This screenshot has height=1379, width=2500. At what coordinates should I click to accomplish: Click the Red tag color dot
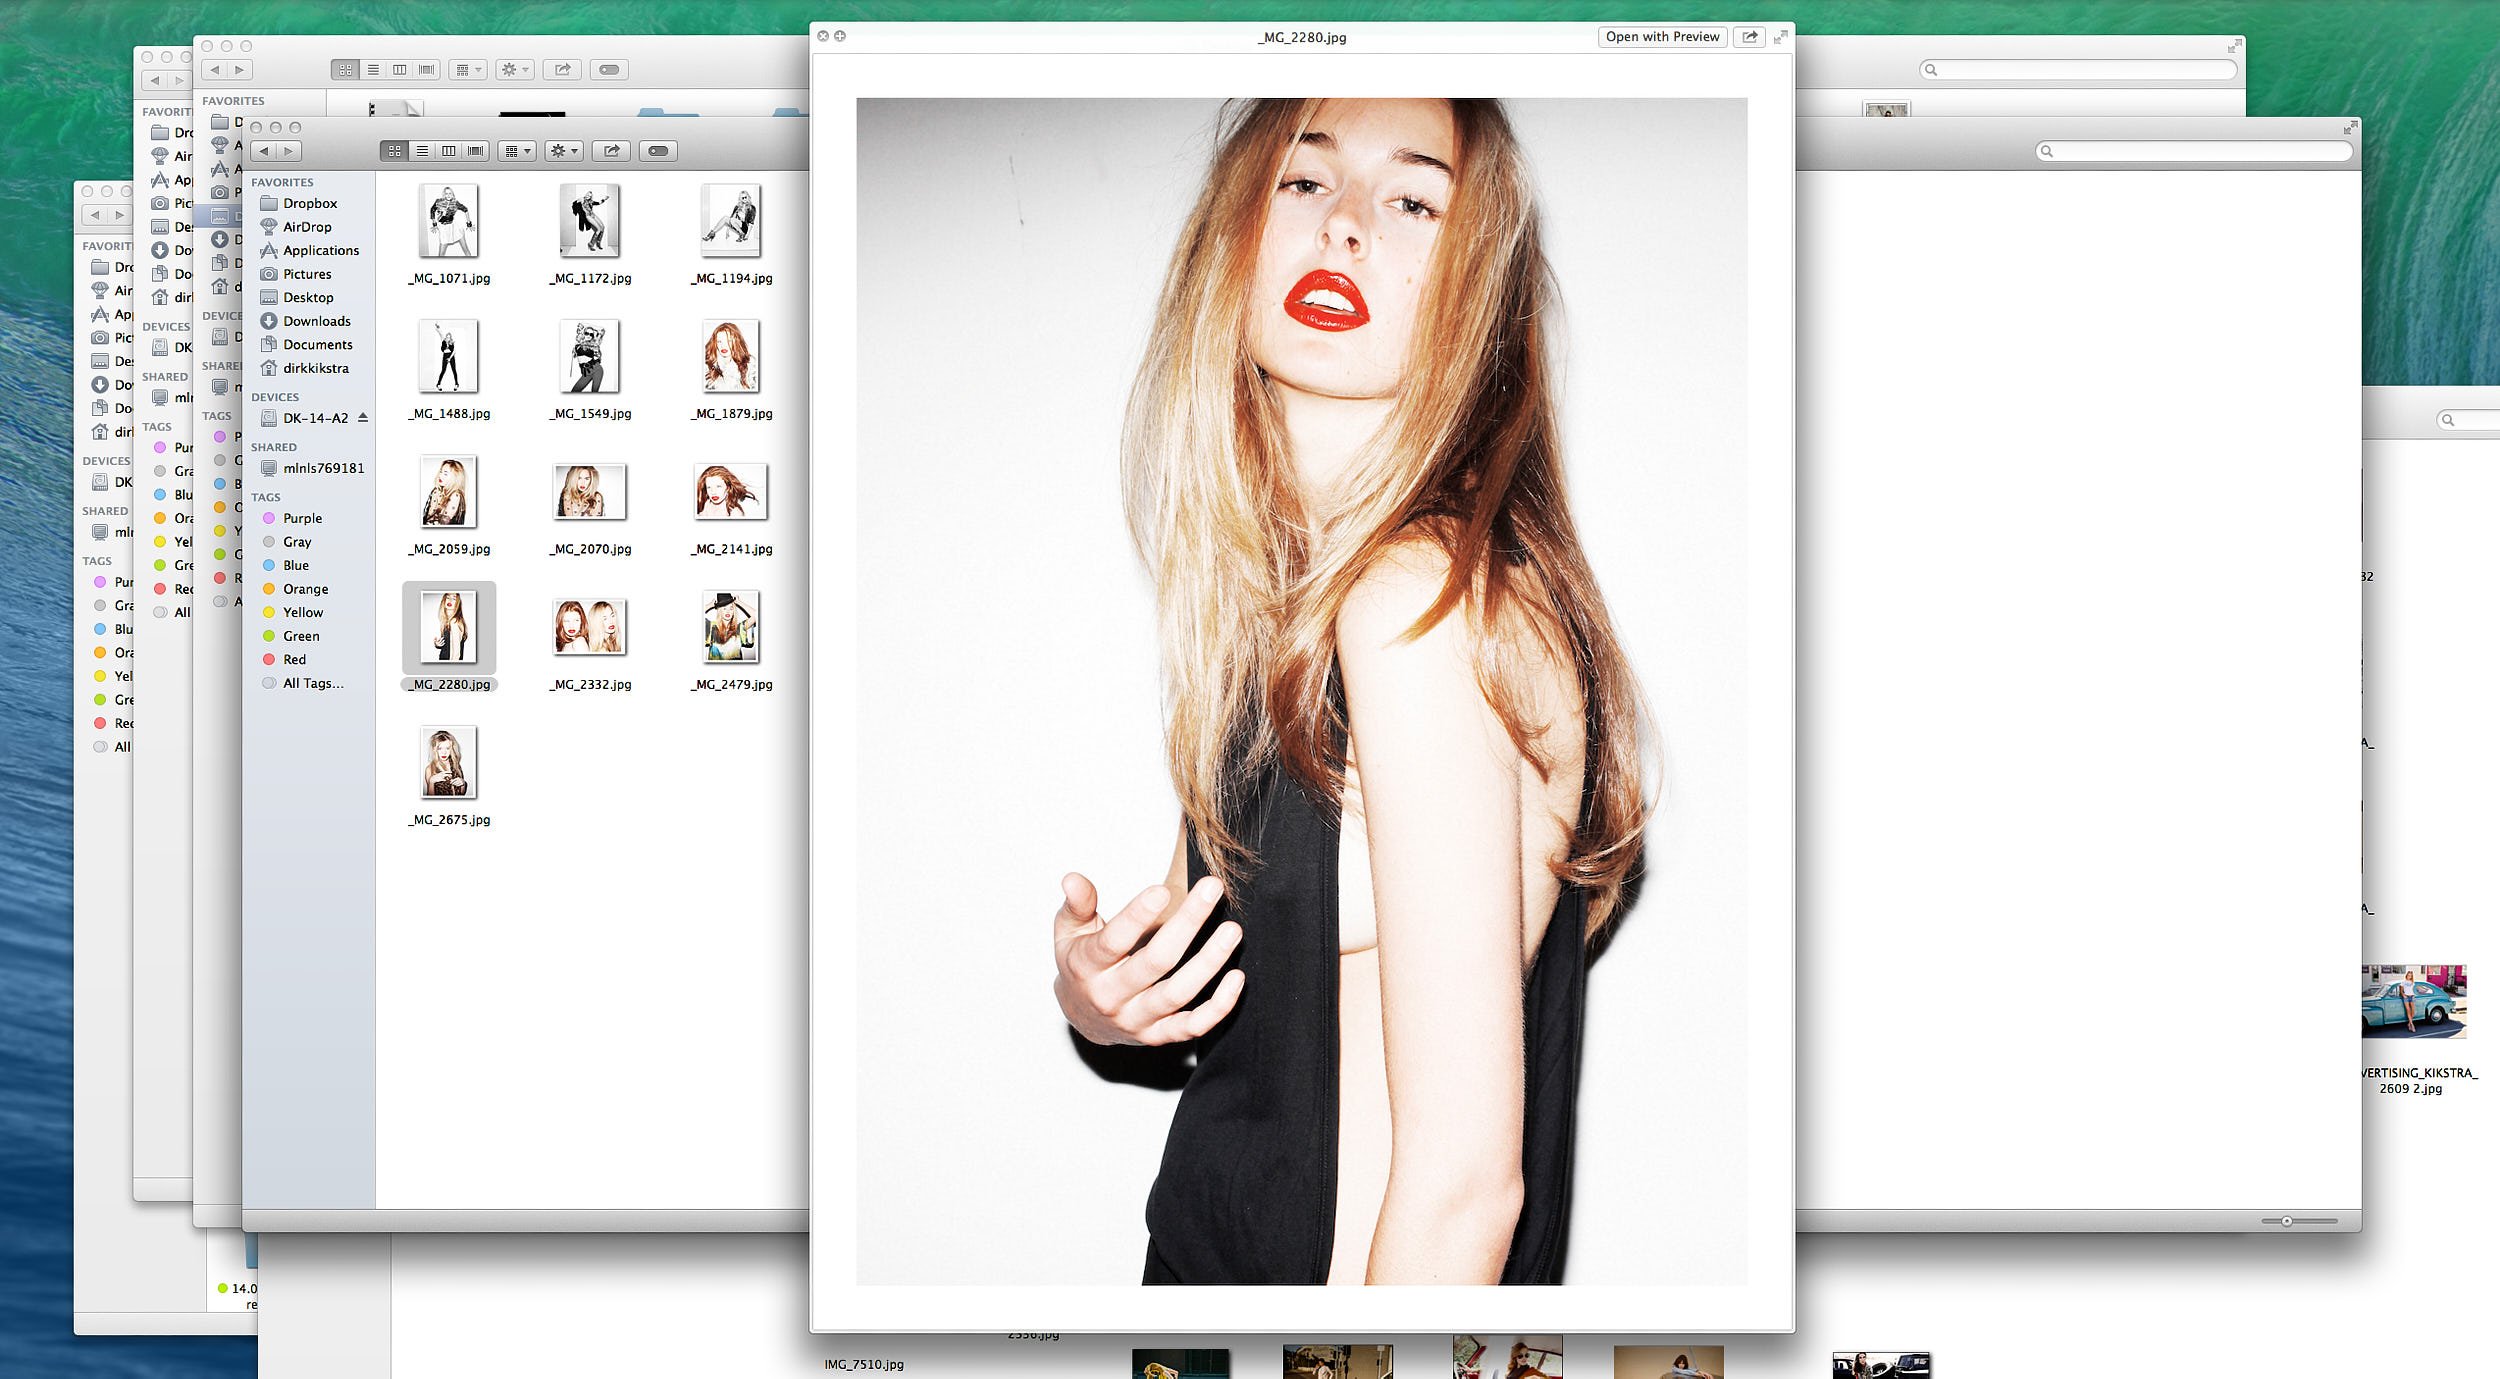coord(269,660)
